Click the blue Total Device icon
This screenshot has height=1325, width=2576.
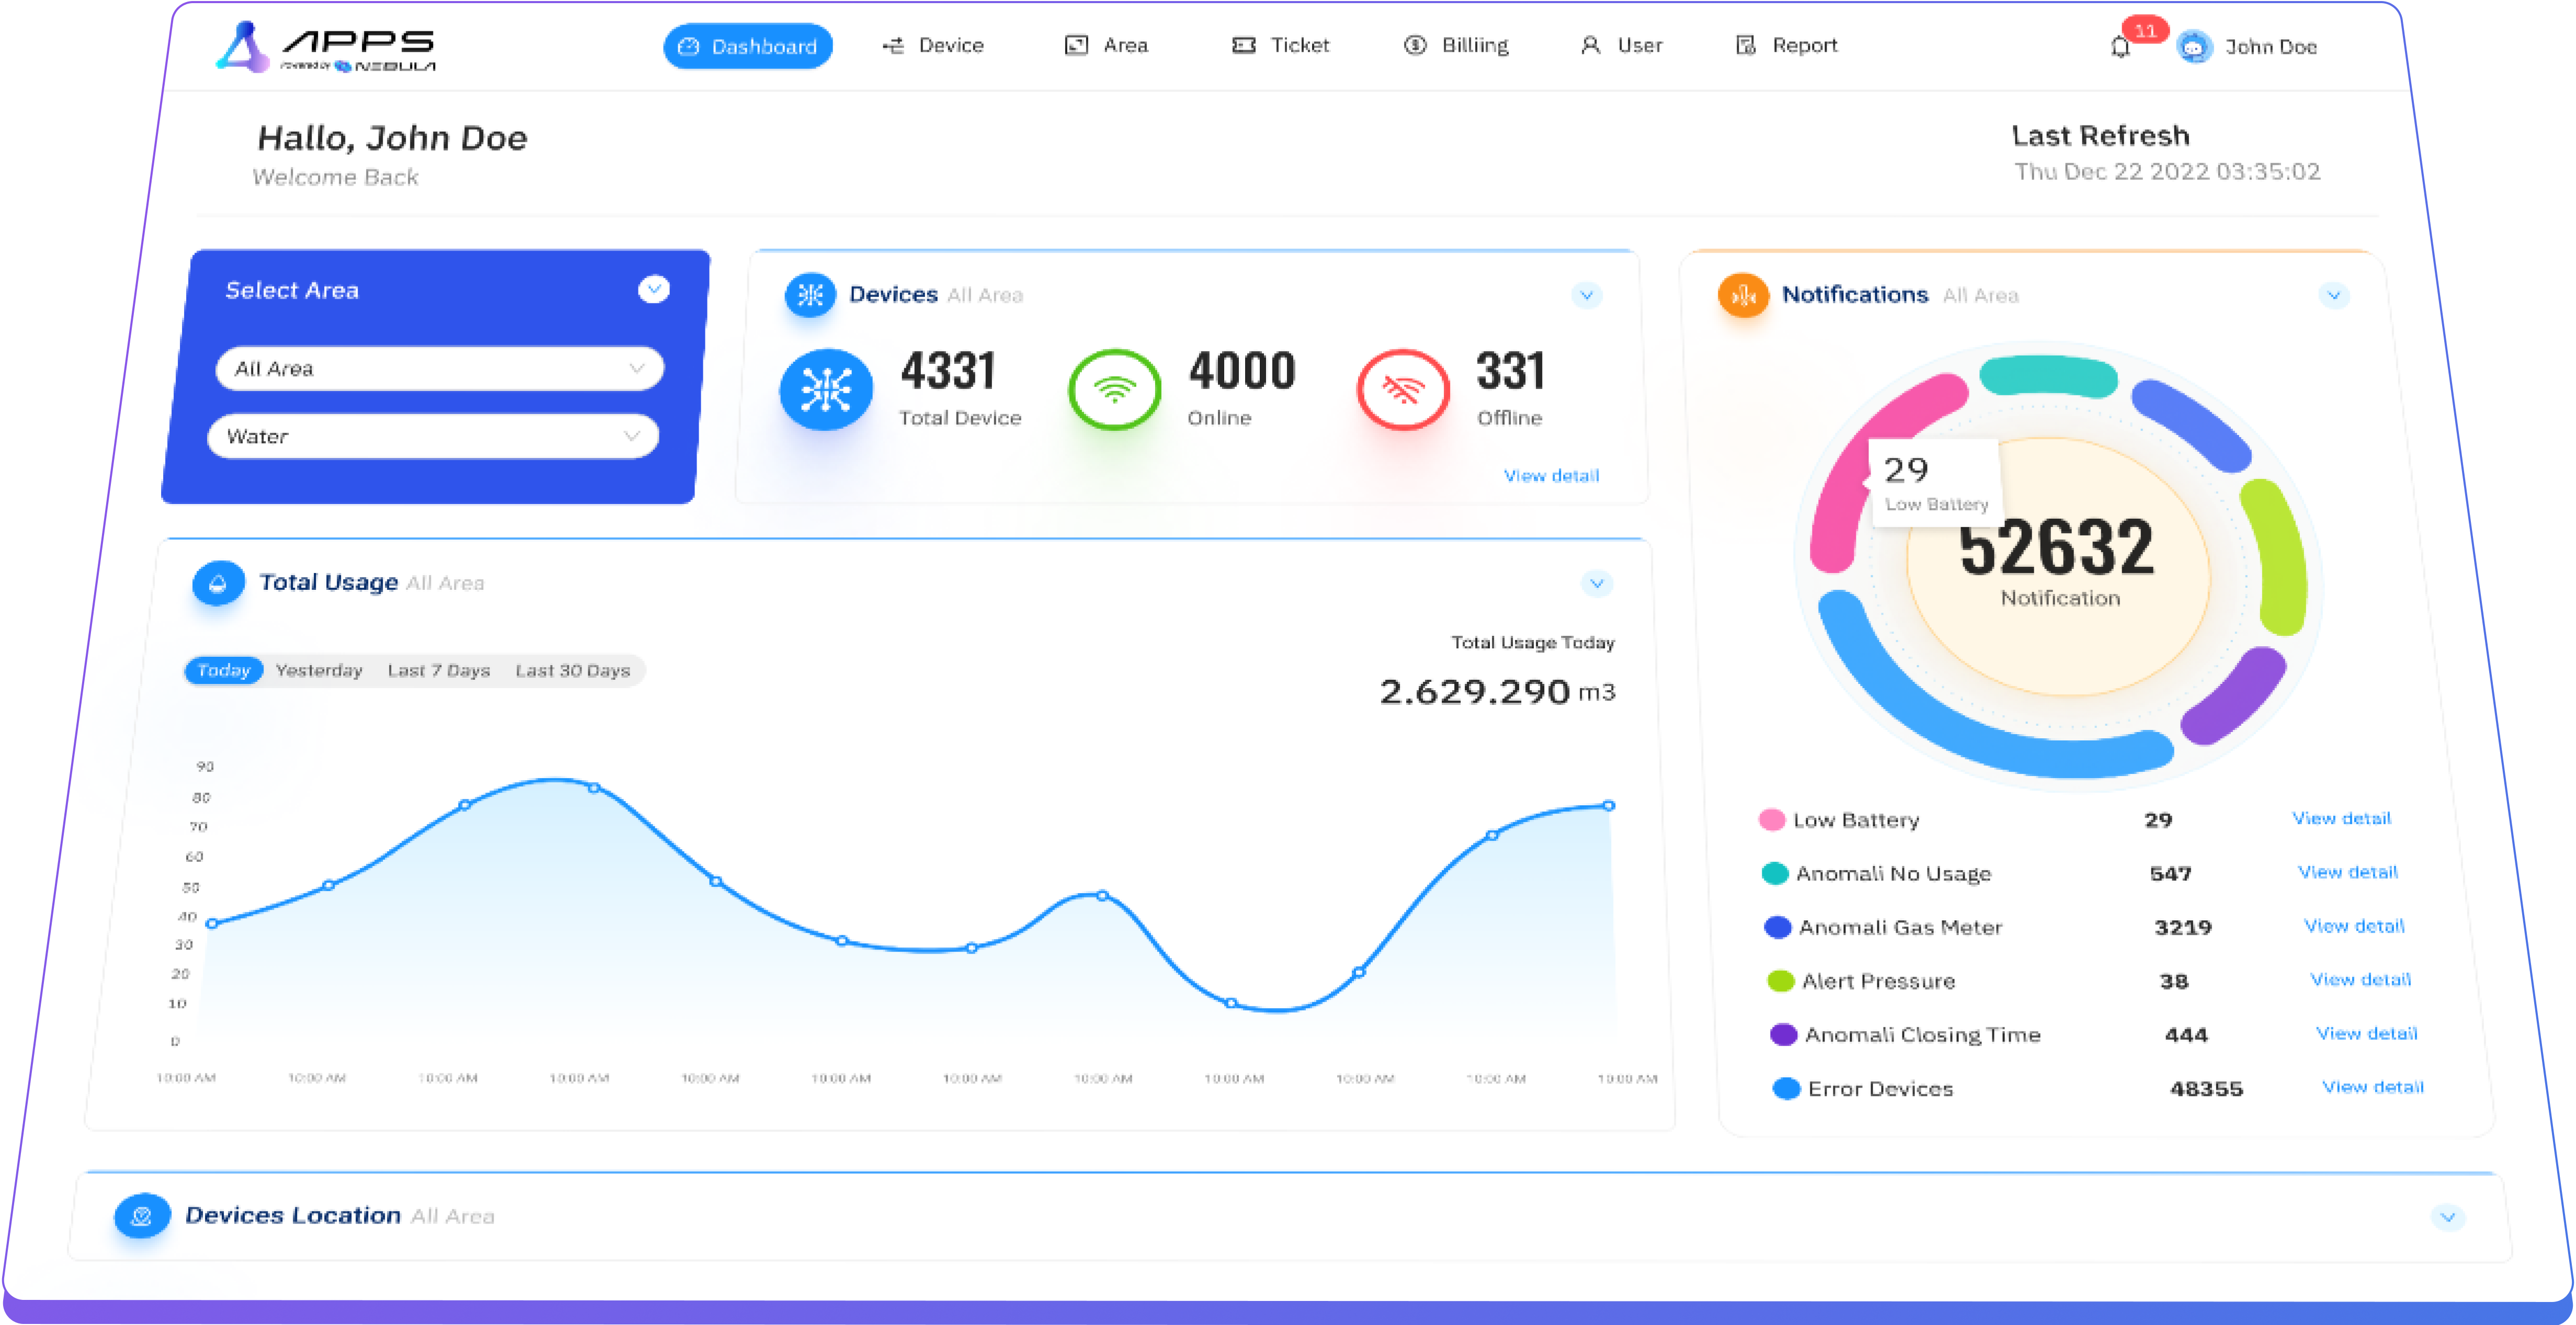point(826,389)
